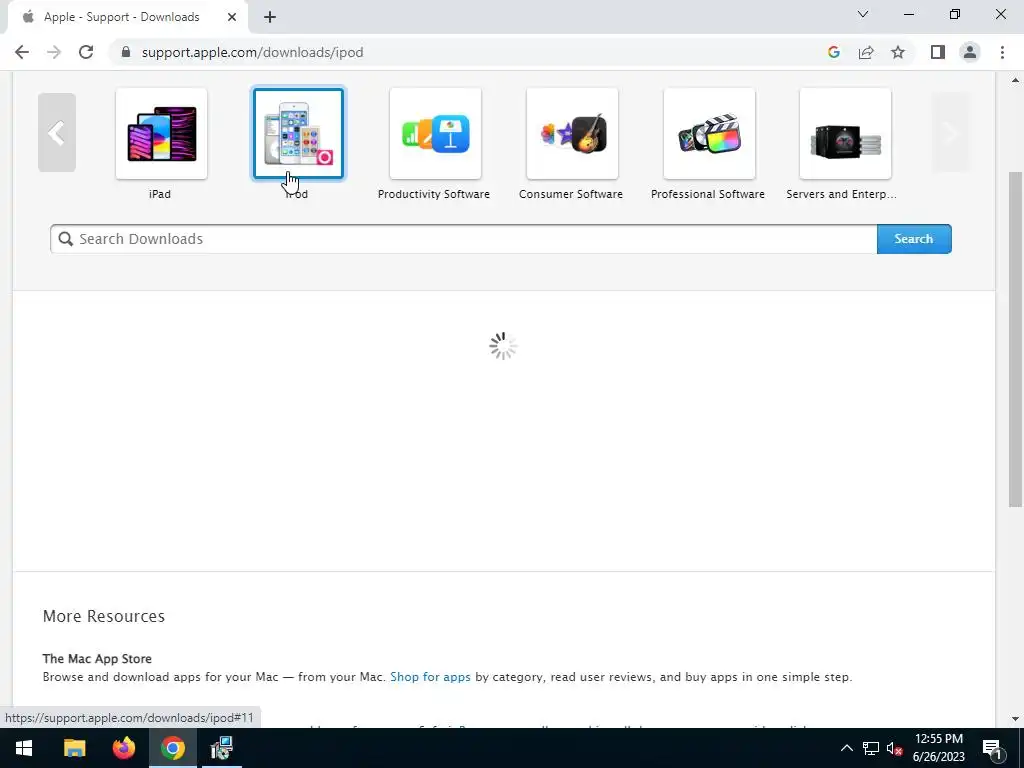Click the address bar URL
Image resolution: width=1024 pixels, height=768 pixels.
pyautogui.click(x=252, y=52)
